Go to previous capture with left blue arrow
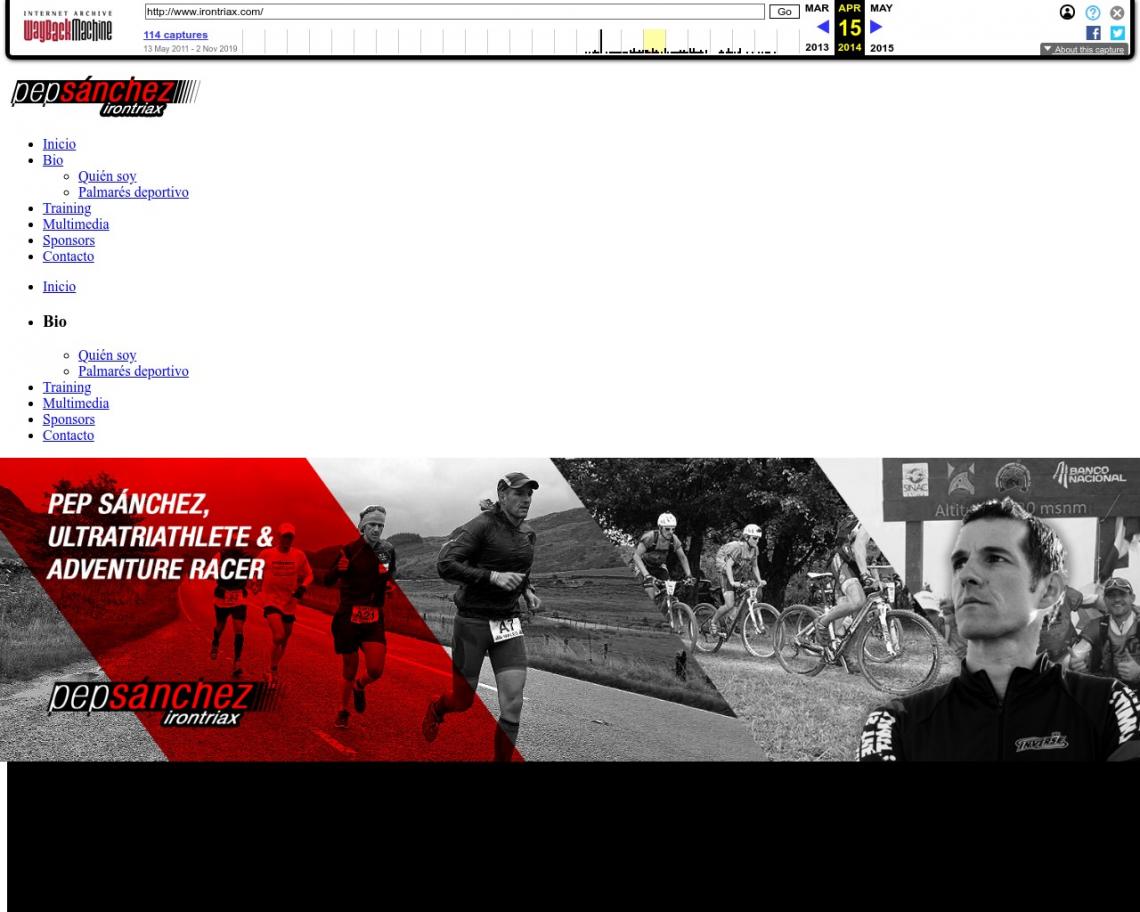 pyautogui.click(x=823, y=27)
